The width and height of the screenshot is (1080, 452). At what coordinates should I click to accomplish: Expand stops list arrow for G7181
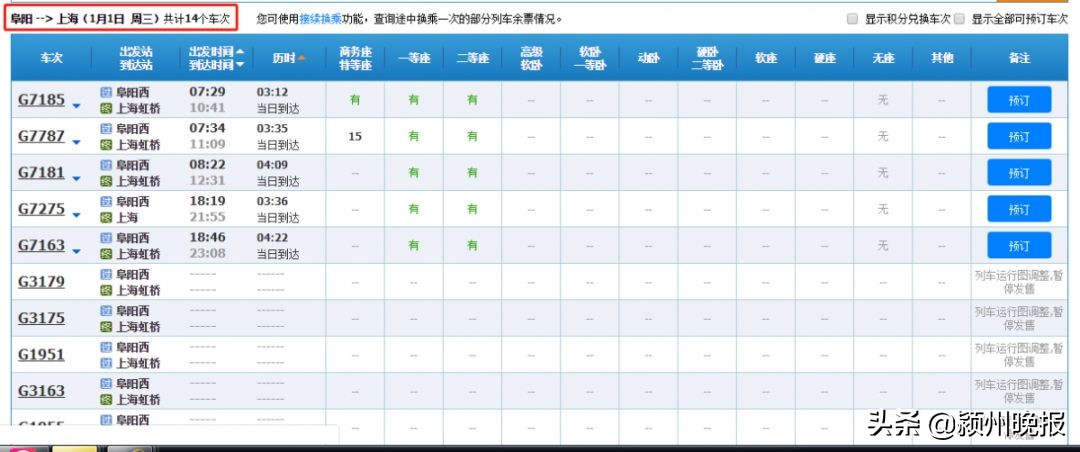coord(76,179)
